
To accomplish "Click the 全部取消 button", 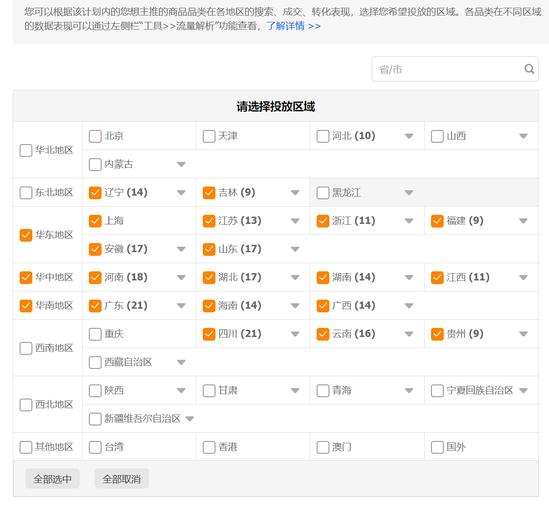I will click(121, 479).
